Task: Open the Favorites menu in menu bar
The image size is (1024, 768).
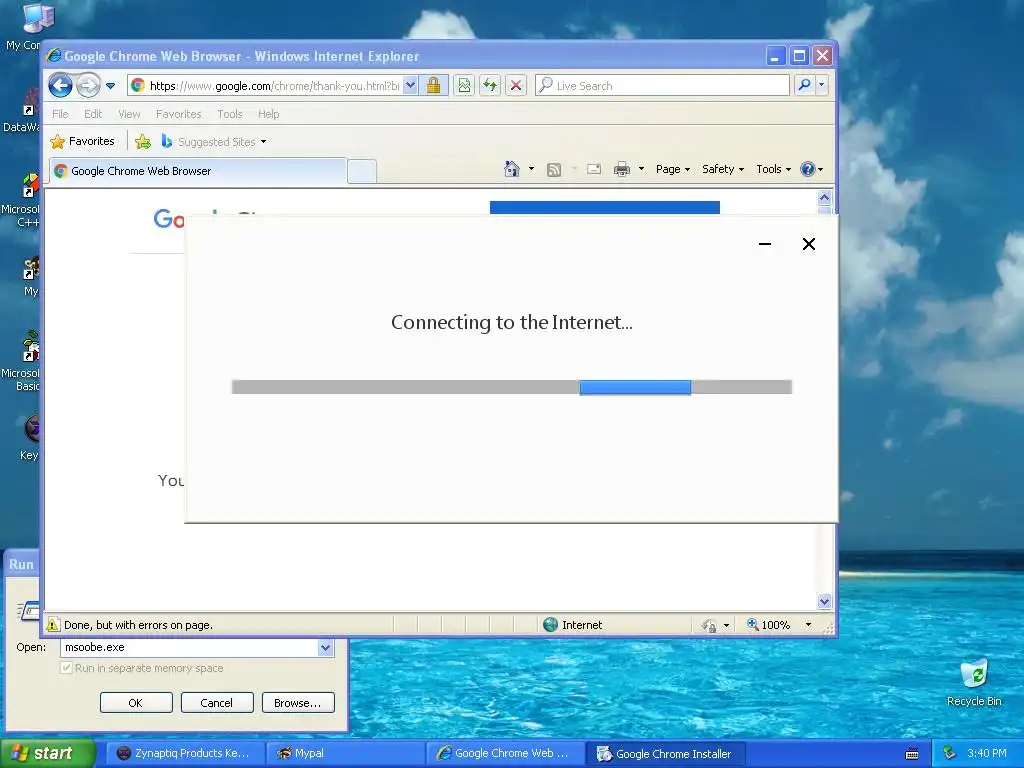Action: 178,114
